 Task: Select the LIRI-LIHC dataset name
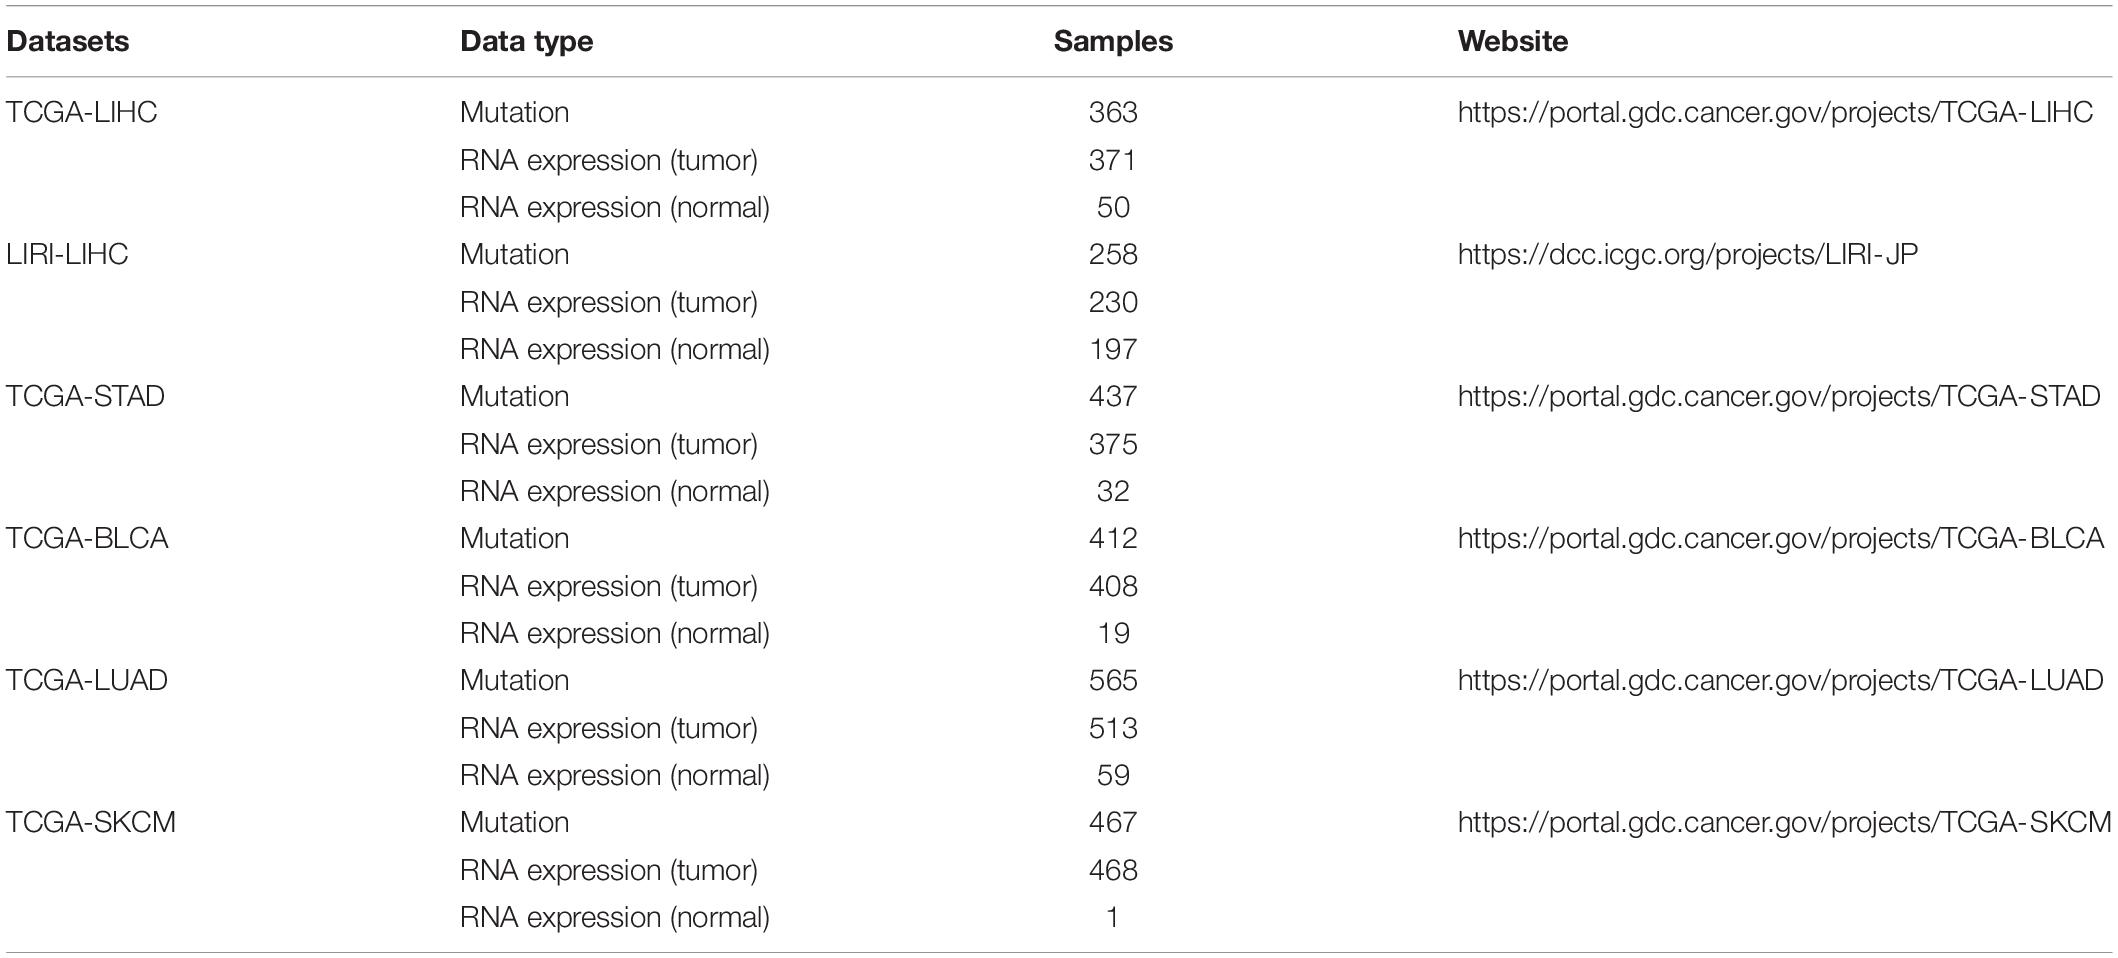(67, 254)
